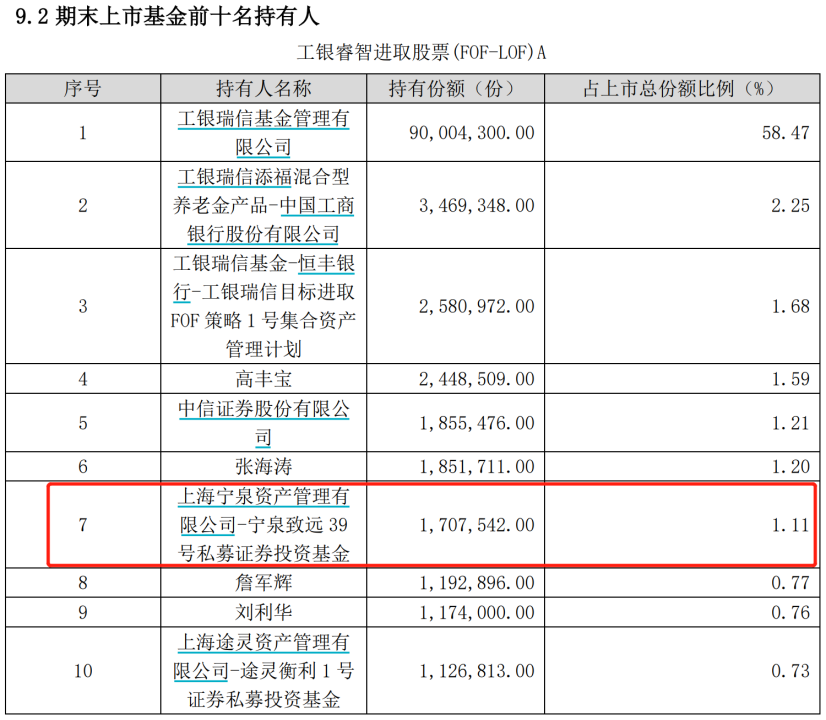Click the 工银瑞信添福混合型养老金产品 link in row 2
This screenshot has width=826, height=720.
click(264, 178)
